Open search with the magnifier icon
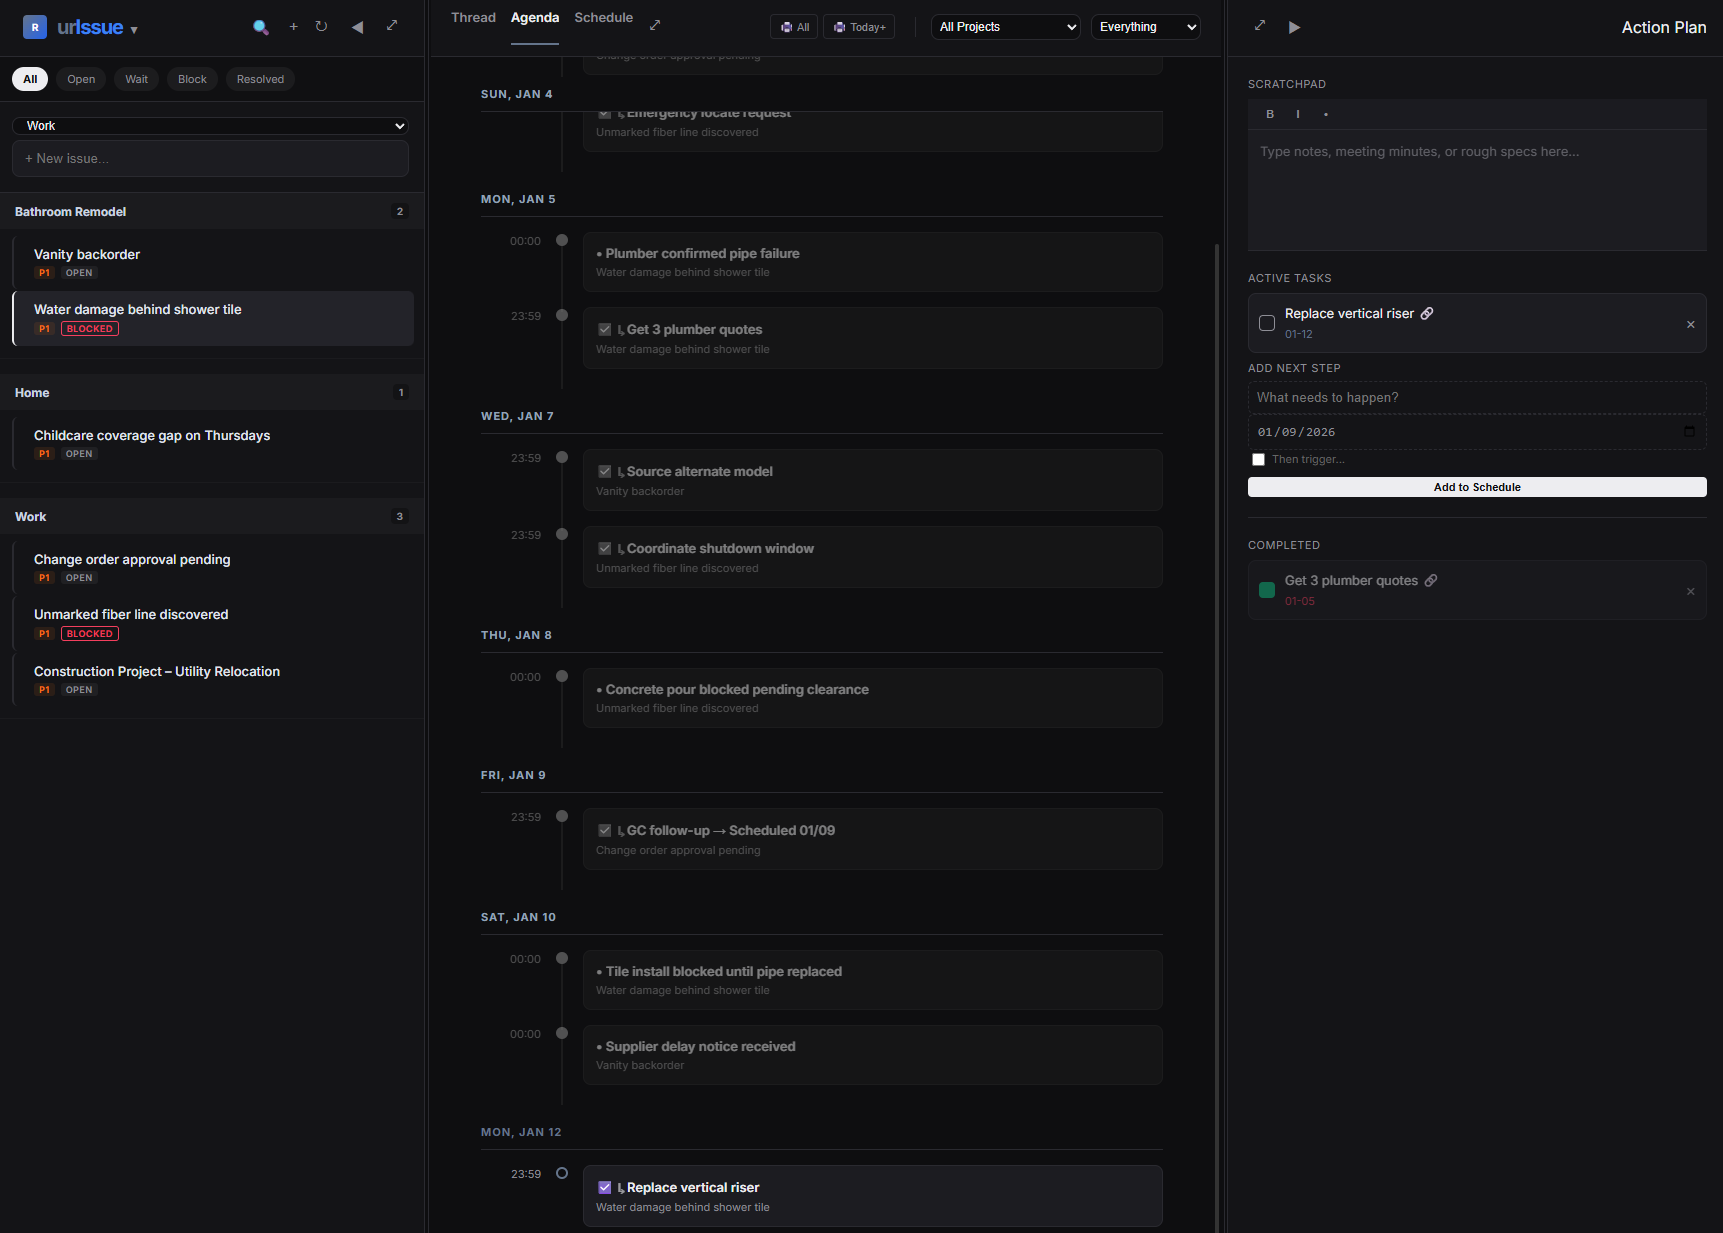Viewport: 1723px width, 1233px height. pyautogui.click(x=261, y=27)
